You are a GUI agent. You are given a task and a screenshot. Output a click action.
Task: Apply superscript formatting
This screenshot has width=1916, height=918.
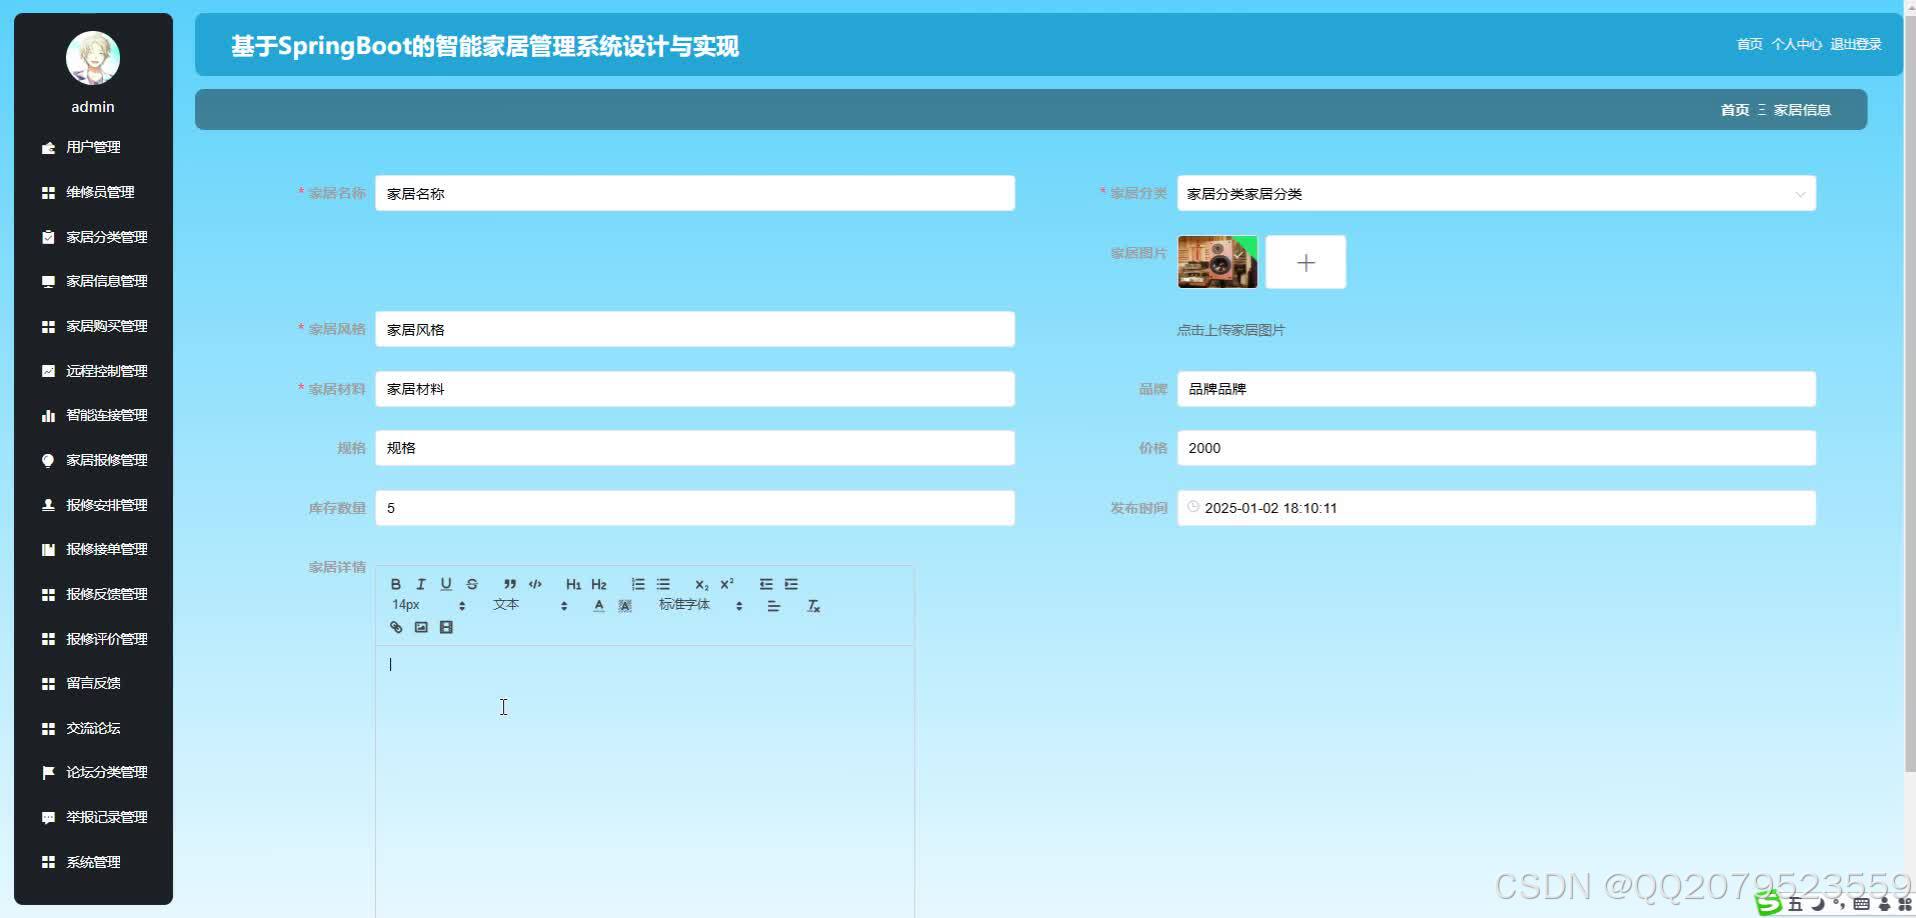click(x=727, y=584)
